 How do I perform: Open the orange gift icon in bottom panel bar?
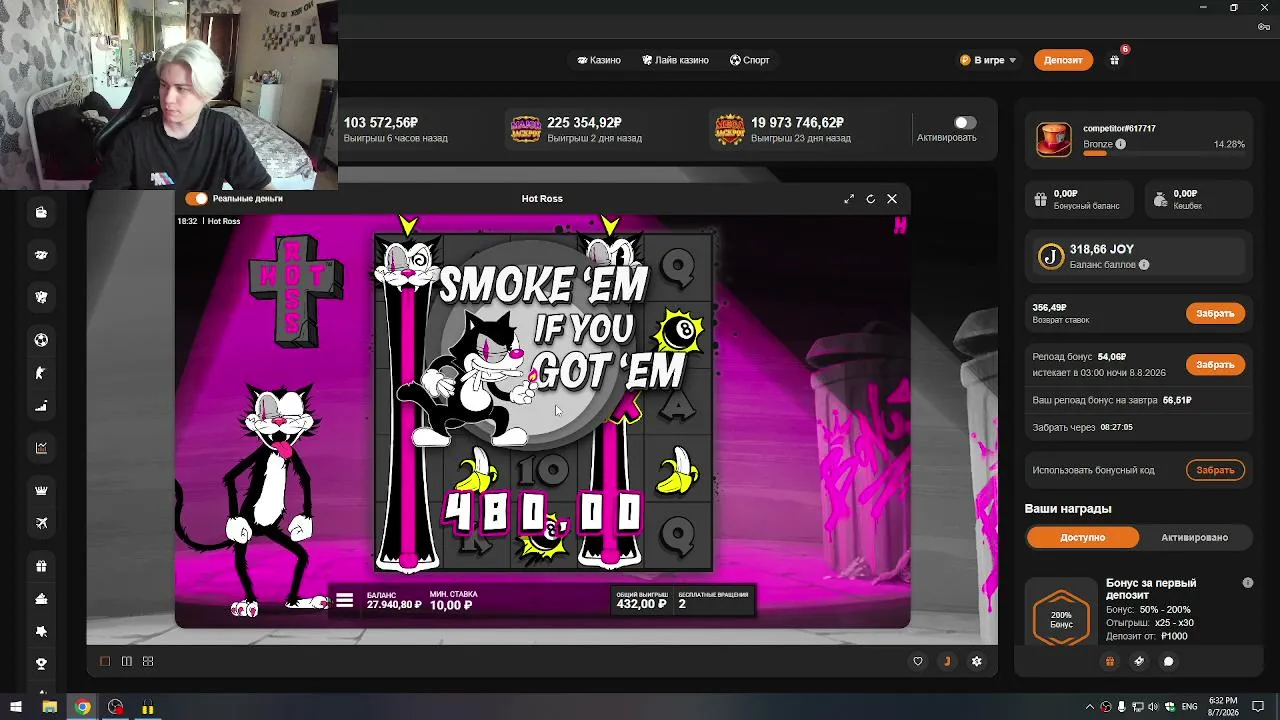1109,661
